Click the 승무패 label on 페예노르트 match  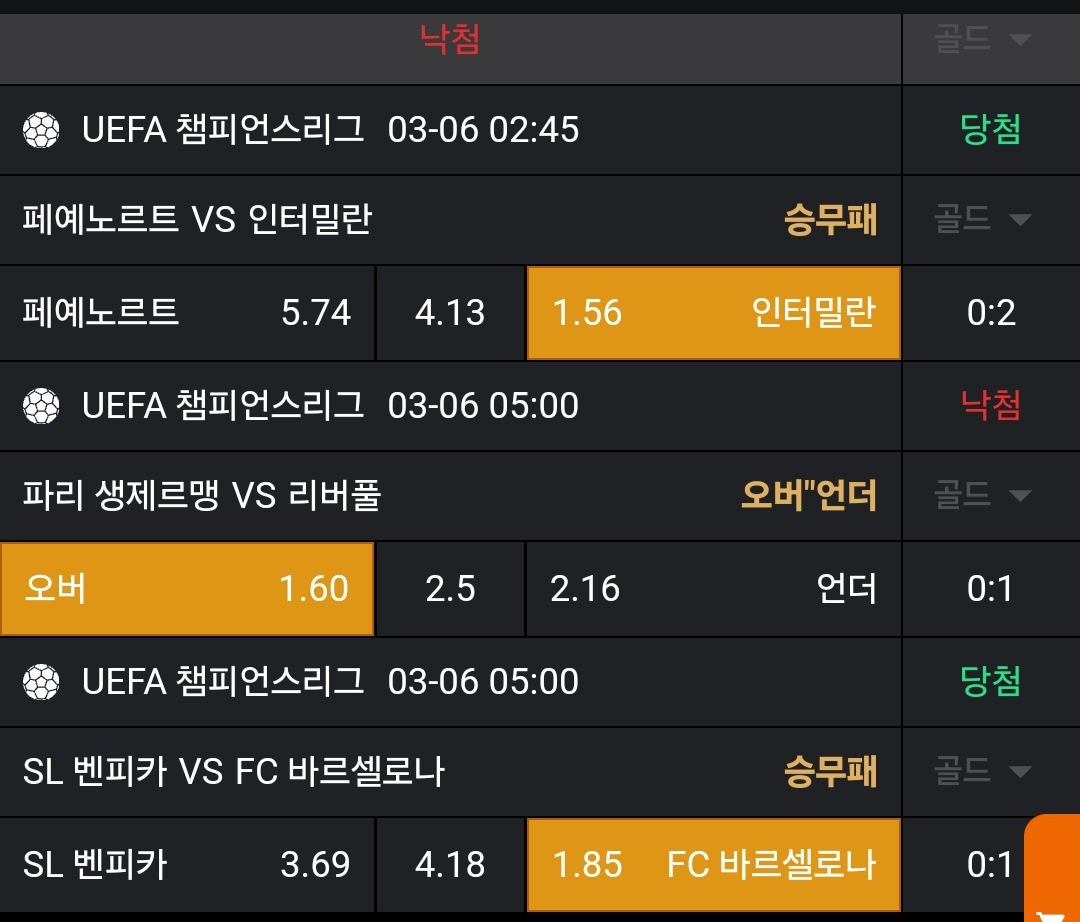(830, 220)
